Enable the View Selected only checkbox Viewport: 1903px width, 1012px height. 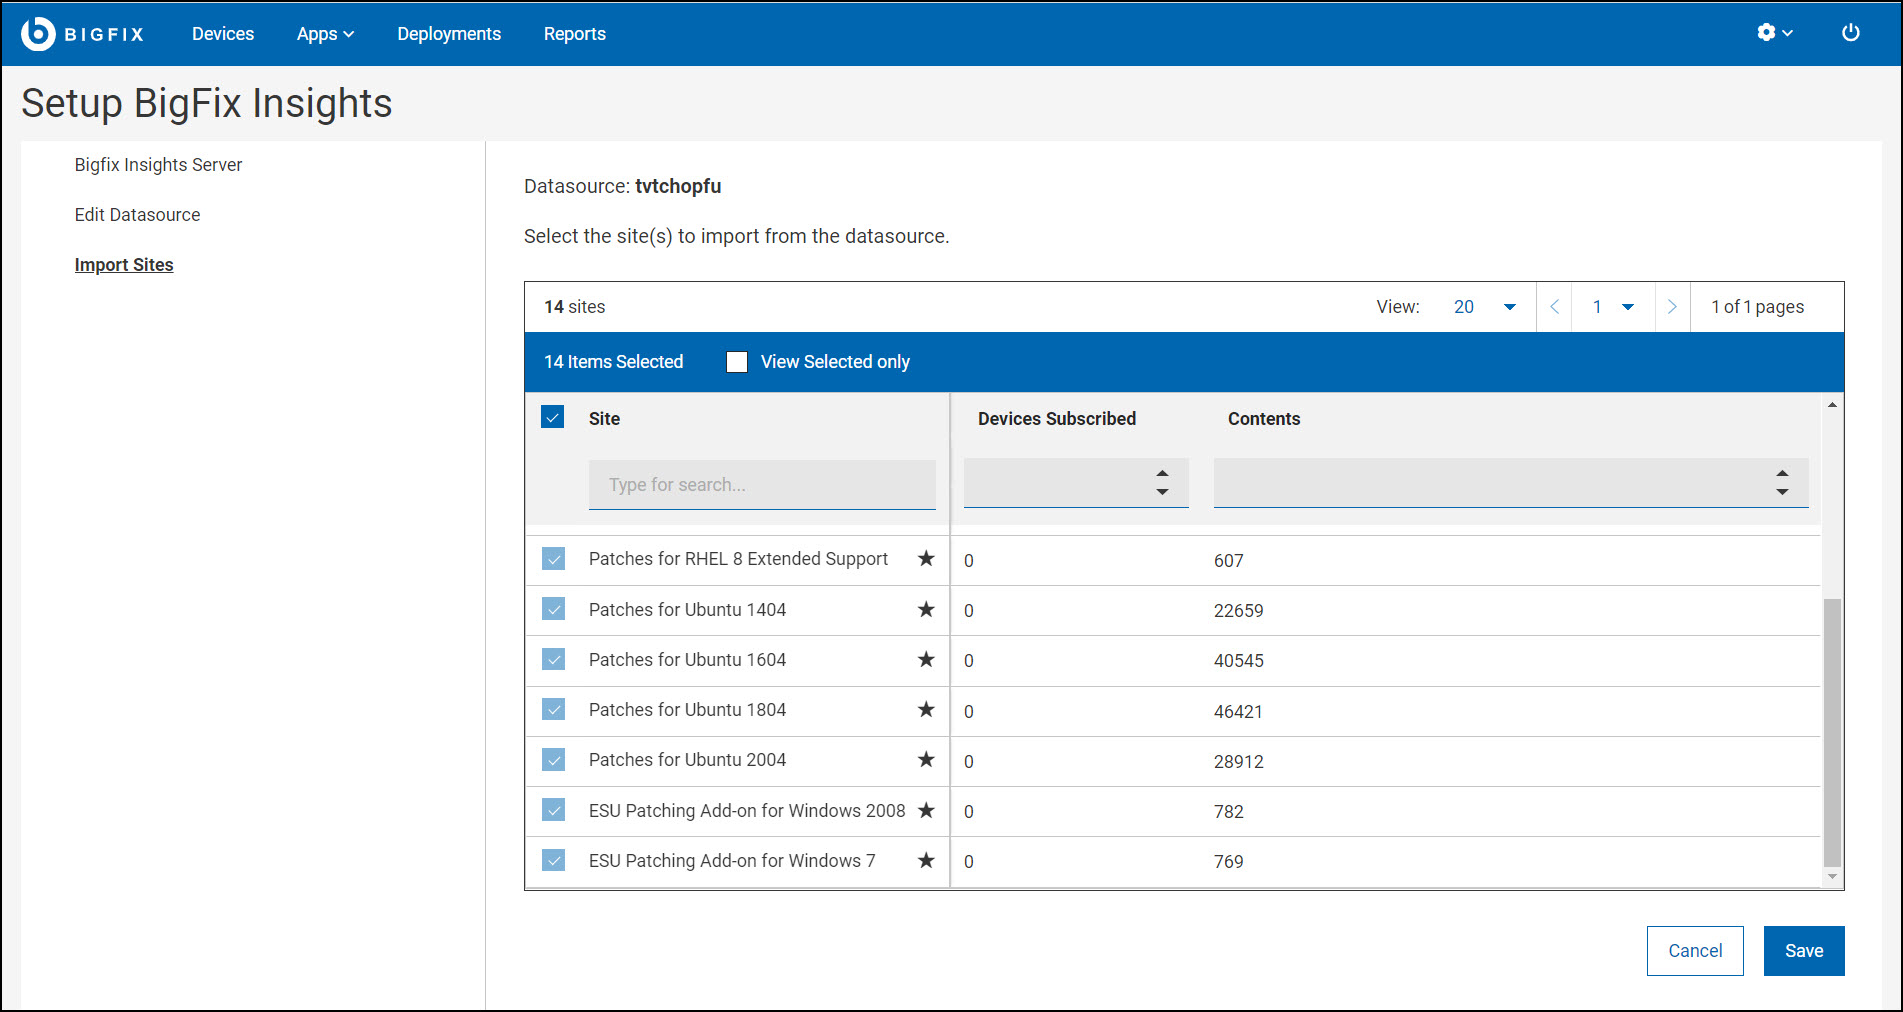[737, 362]
